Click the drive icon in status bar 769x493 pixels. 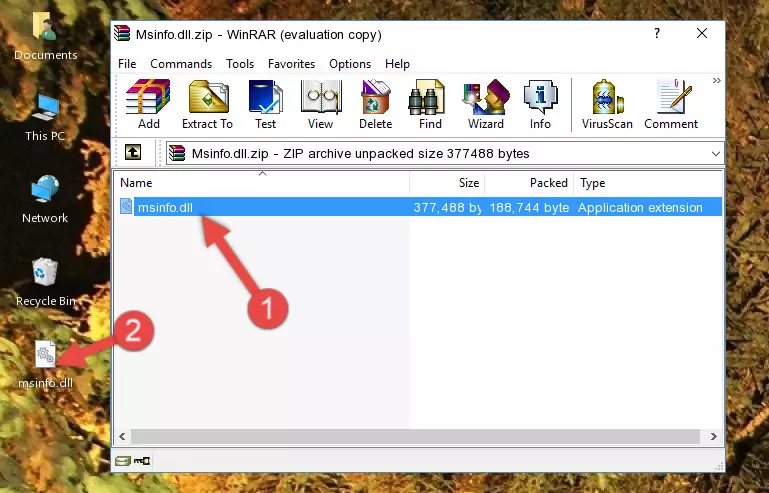(x=123, y=461)
